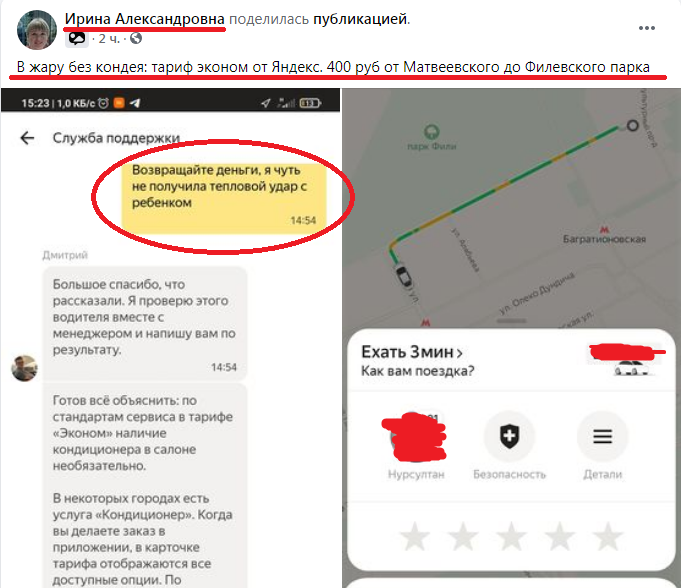Screen dimensions: 681x588
Task: Click Ирина Александровна's profile avatar
Action: [36, 30]
